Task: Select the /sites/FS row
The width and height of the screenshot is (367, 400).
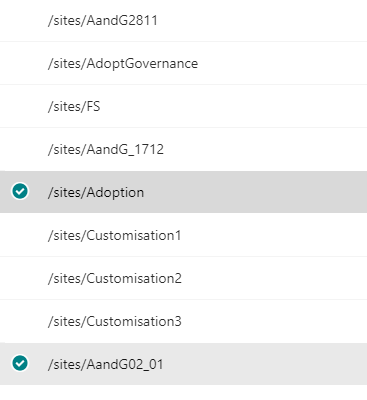Action: [183, 106]
